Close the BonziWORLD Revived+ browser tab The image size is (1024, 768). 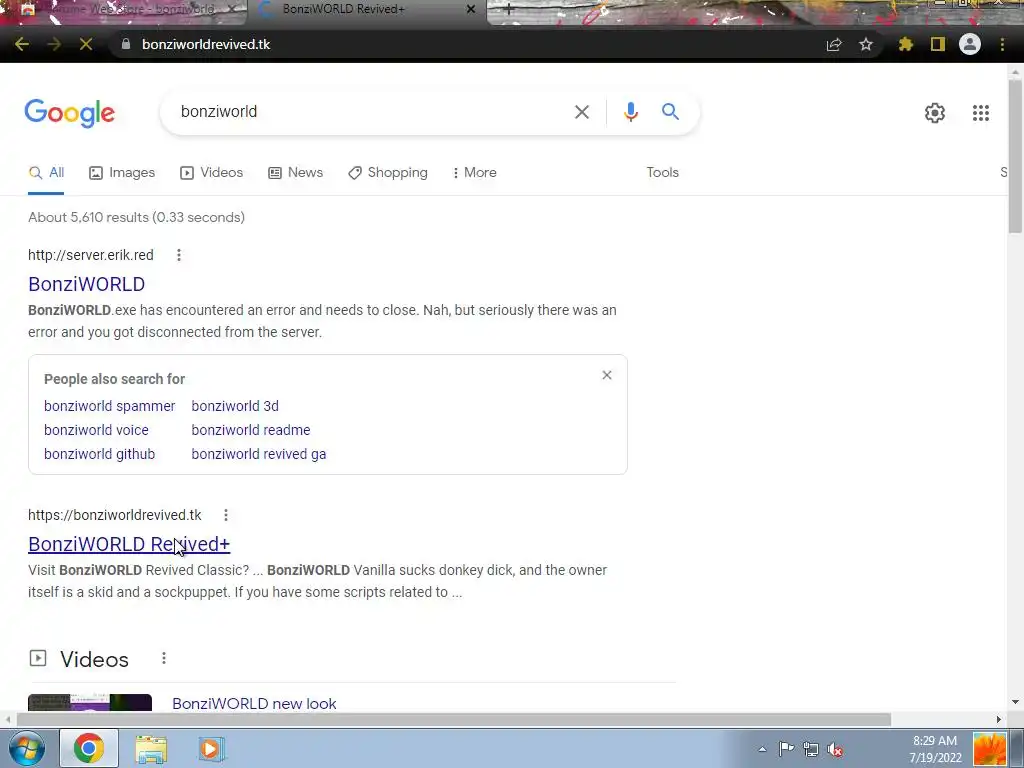471,9
